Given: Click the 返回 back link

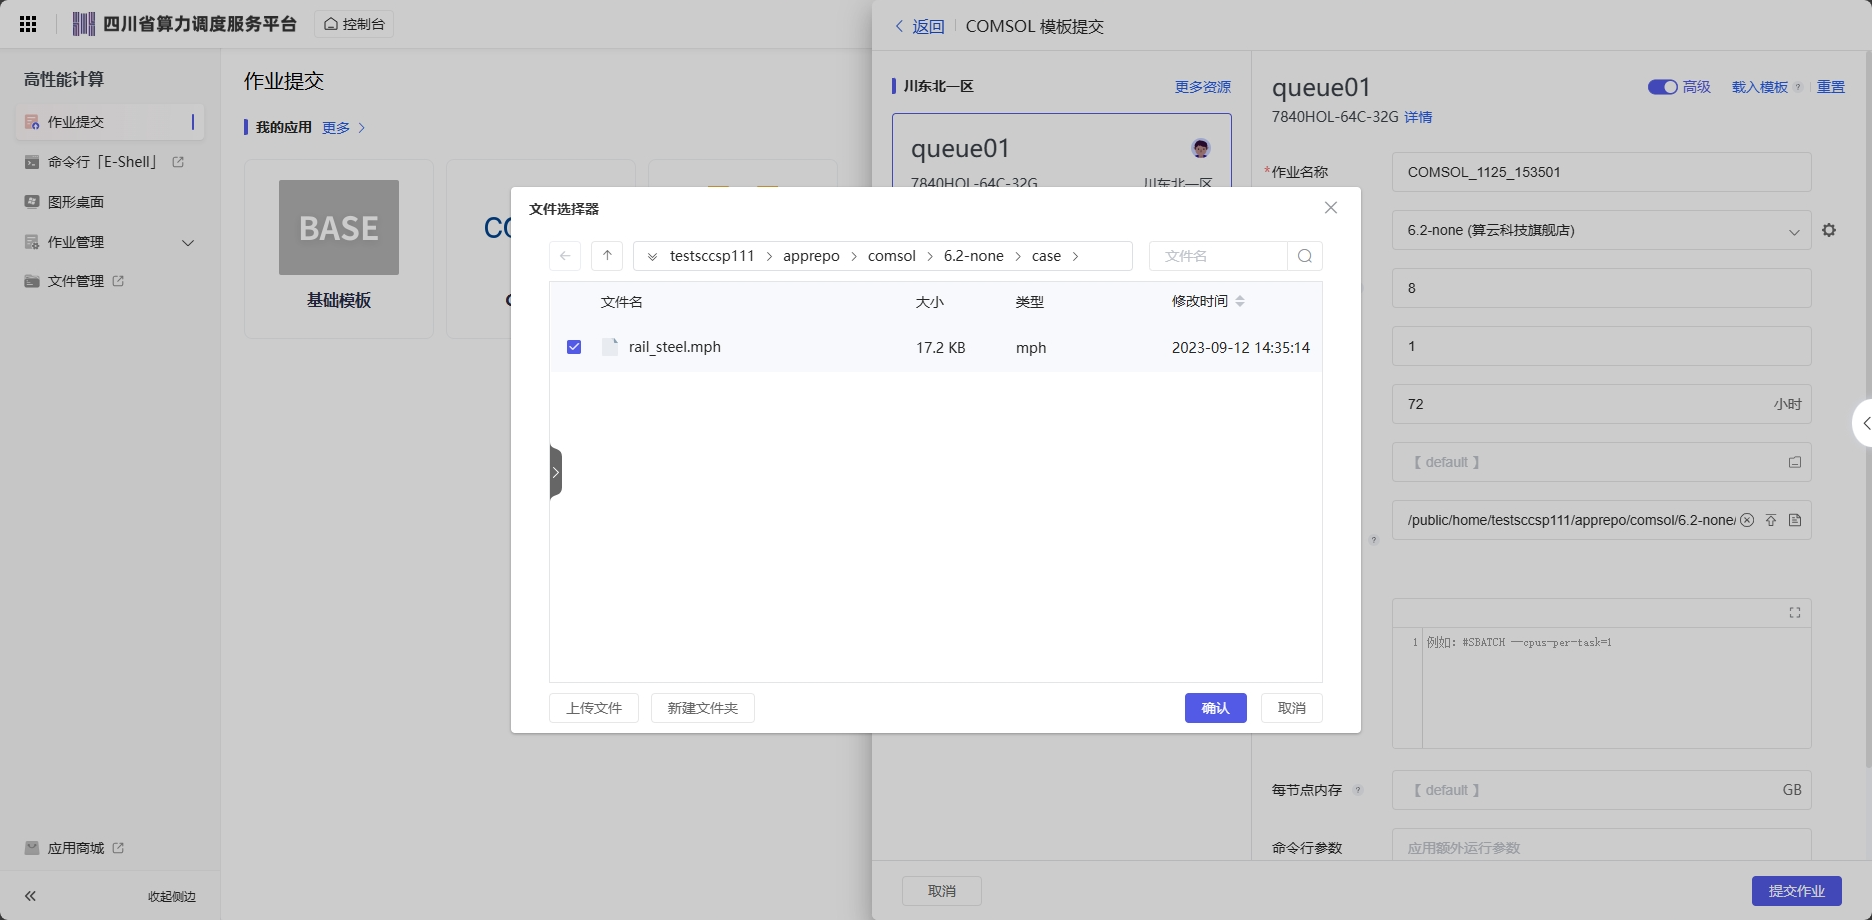Looking at the screenshot, I should coord(919,27).
